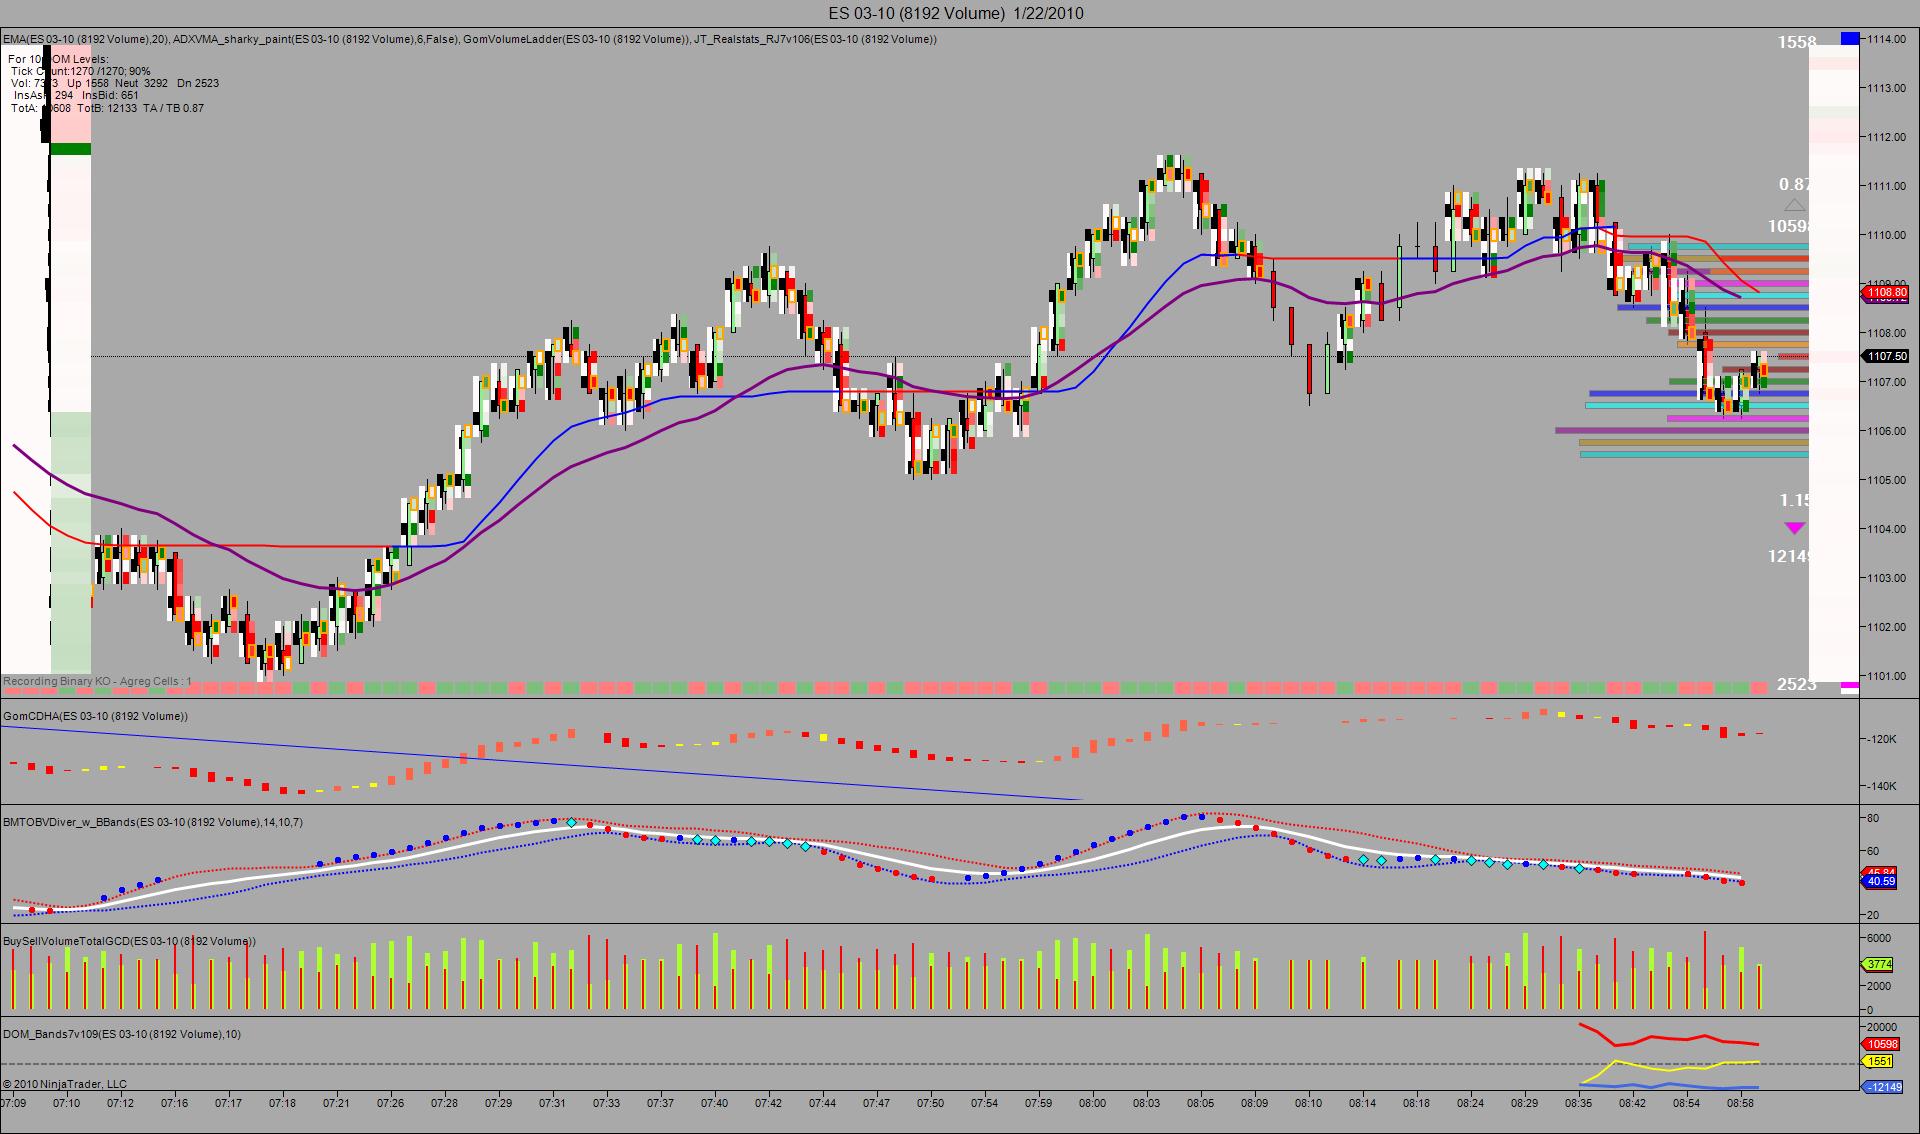Click the blue 40.59 OBV value tag
Image resolution: width=1920 pixels, height=1134 pixels.
1881,881
